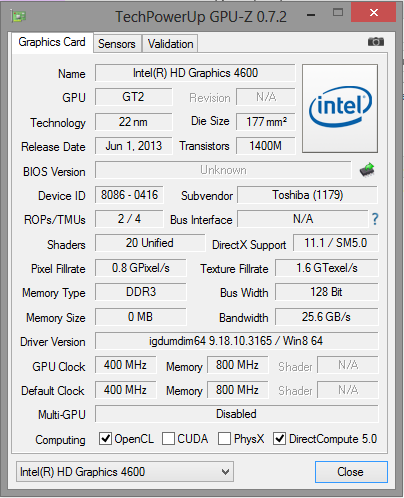This screenshot has width=404, height=498.
Task: Click the Computing label text
Action: pyautogui.click(x=60, y=440)
